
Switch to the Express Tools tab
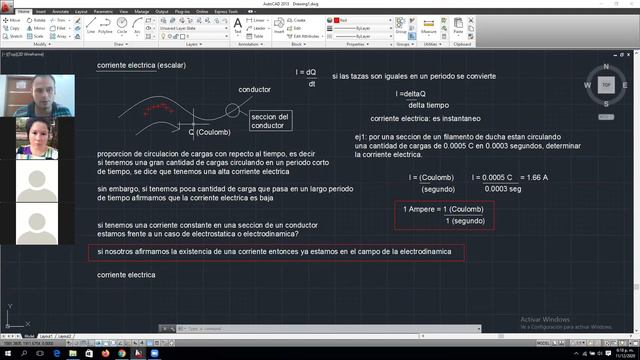tap(226, 12)
